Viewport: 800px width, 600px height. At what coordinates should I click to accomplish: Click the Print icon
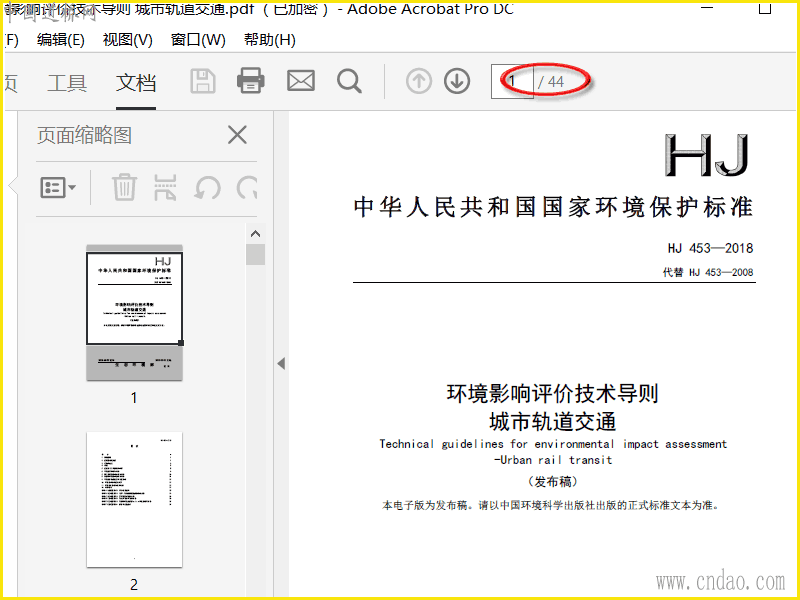[x=251, y=81]
